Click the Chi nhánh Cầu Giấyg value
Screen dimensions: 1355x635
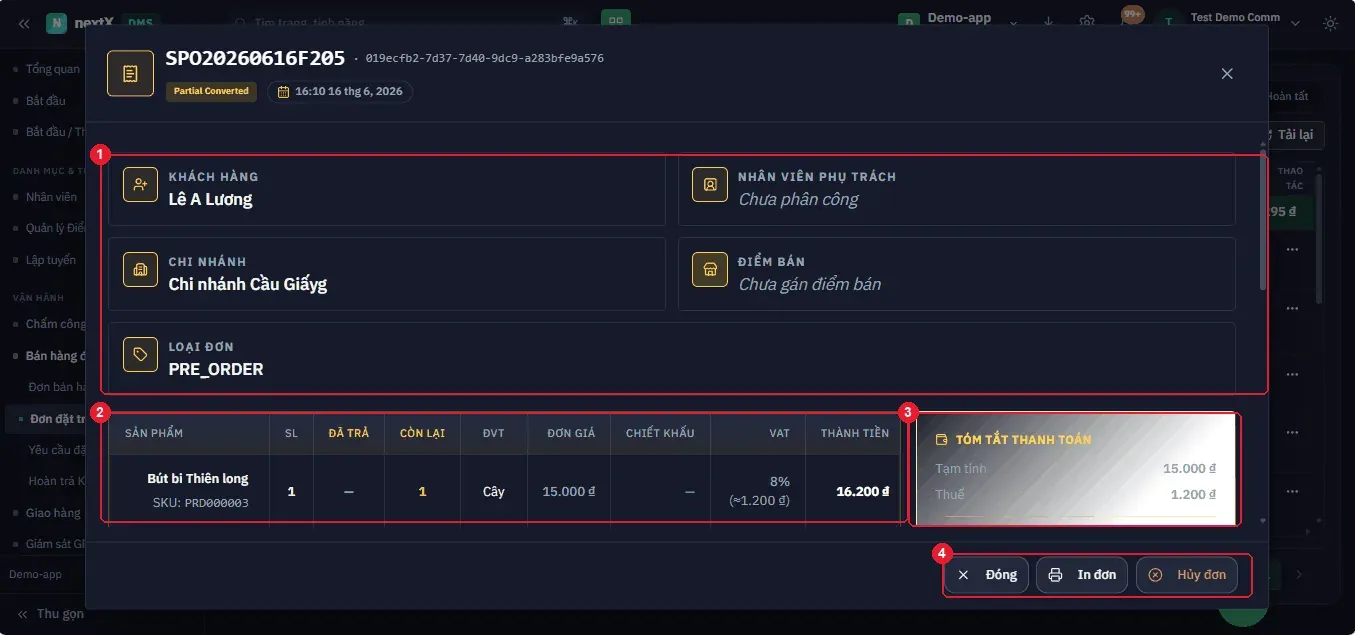coord(247,284)
